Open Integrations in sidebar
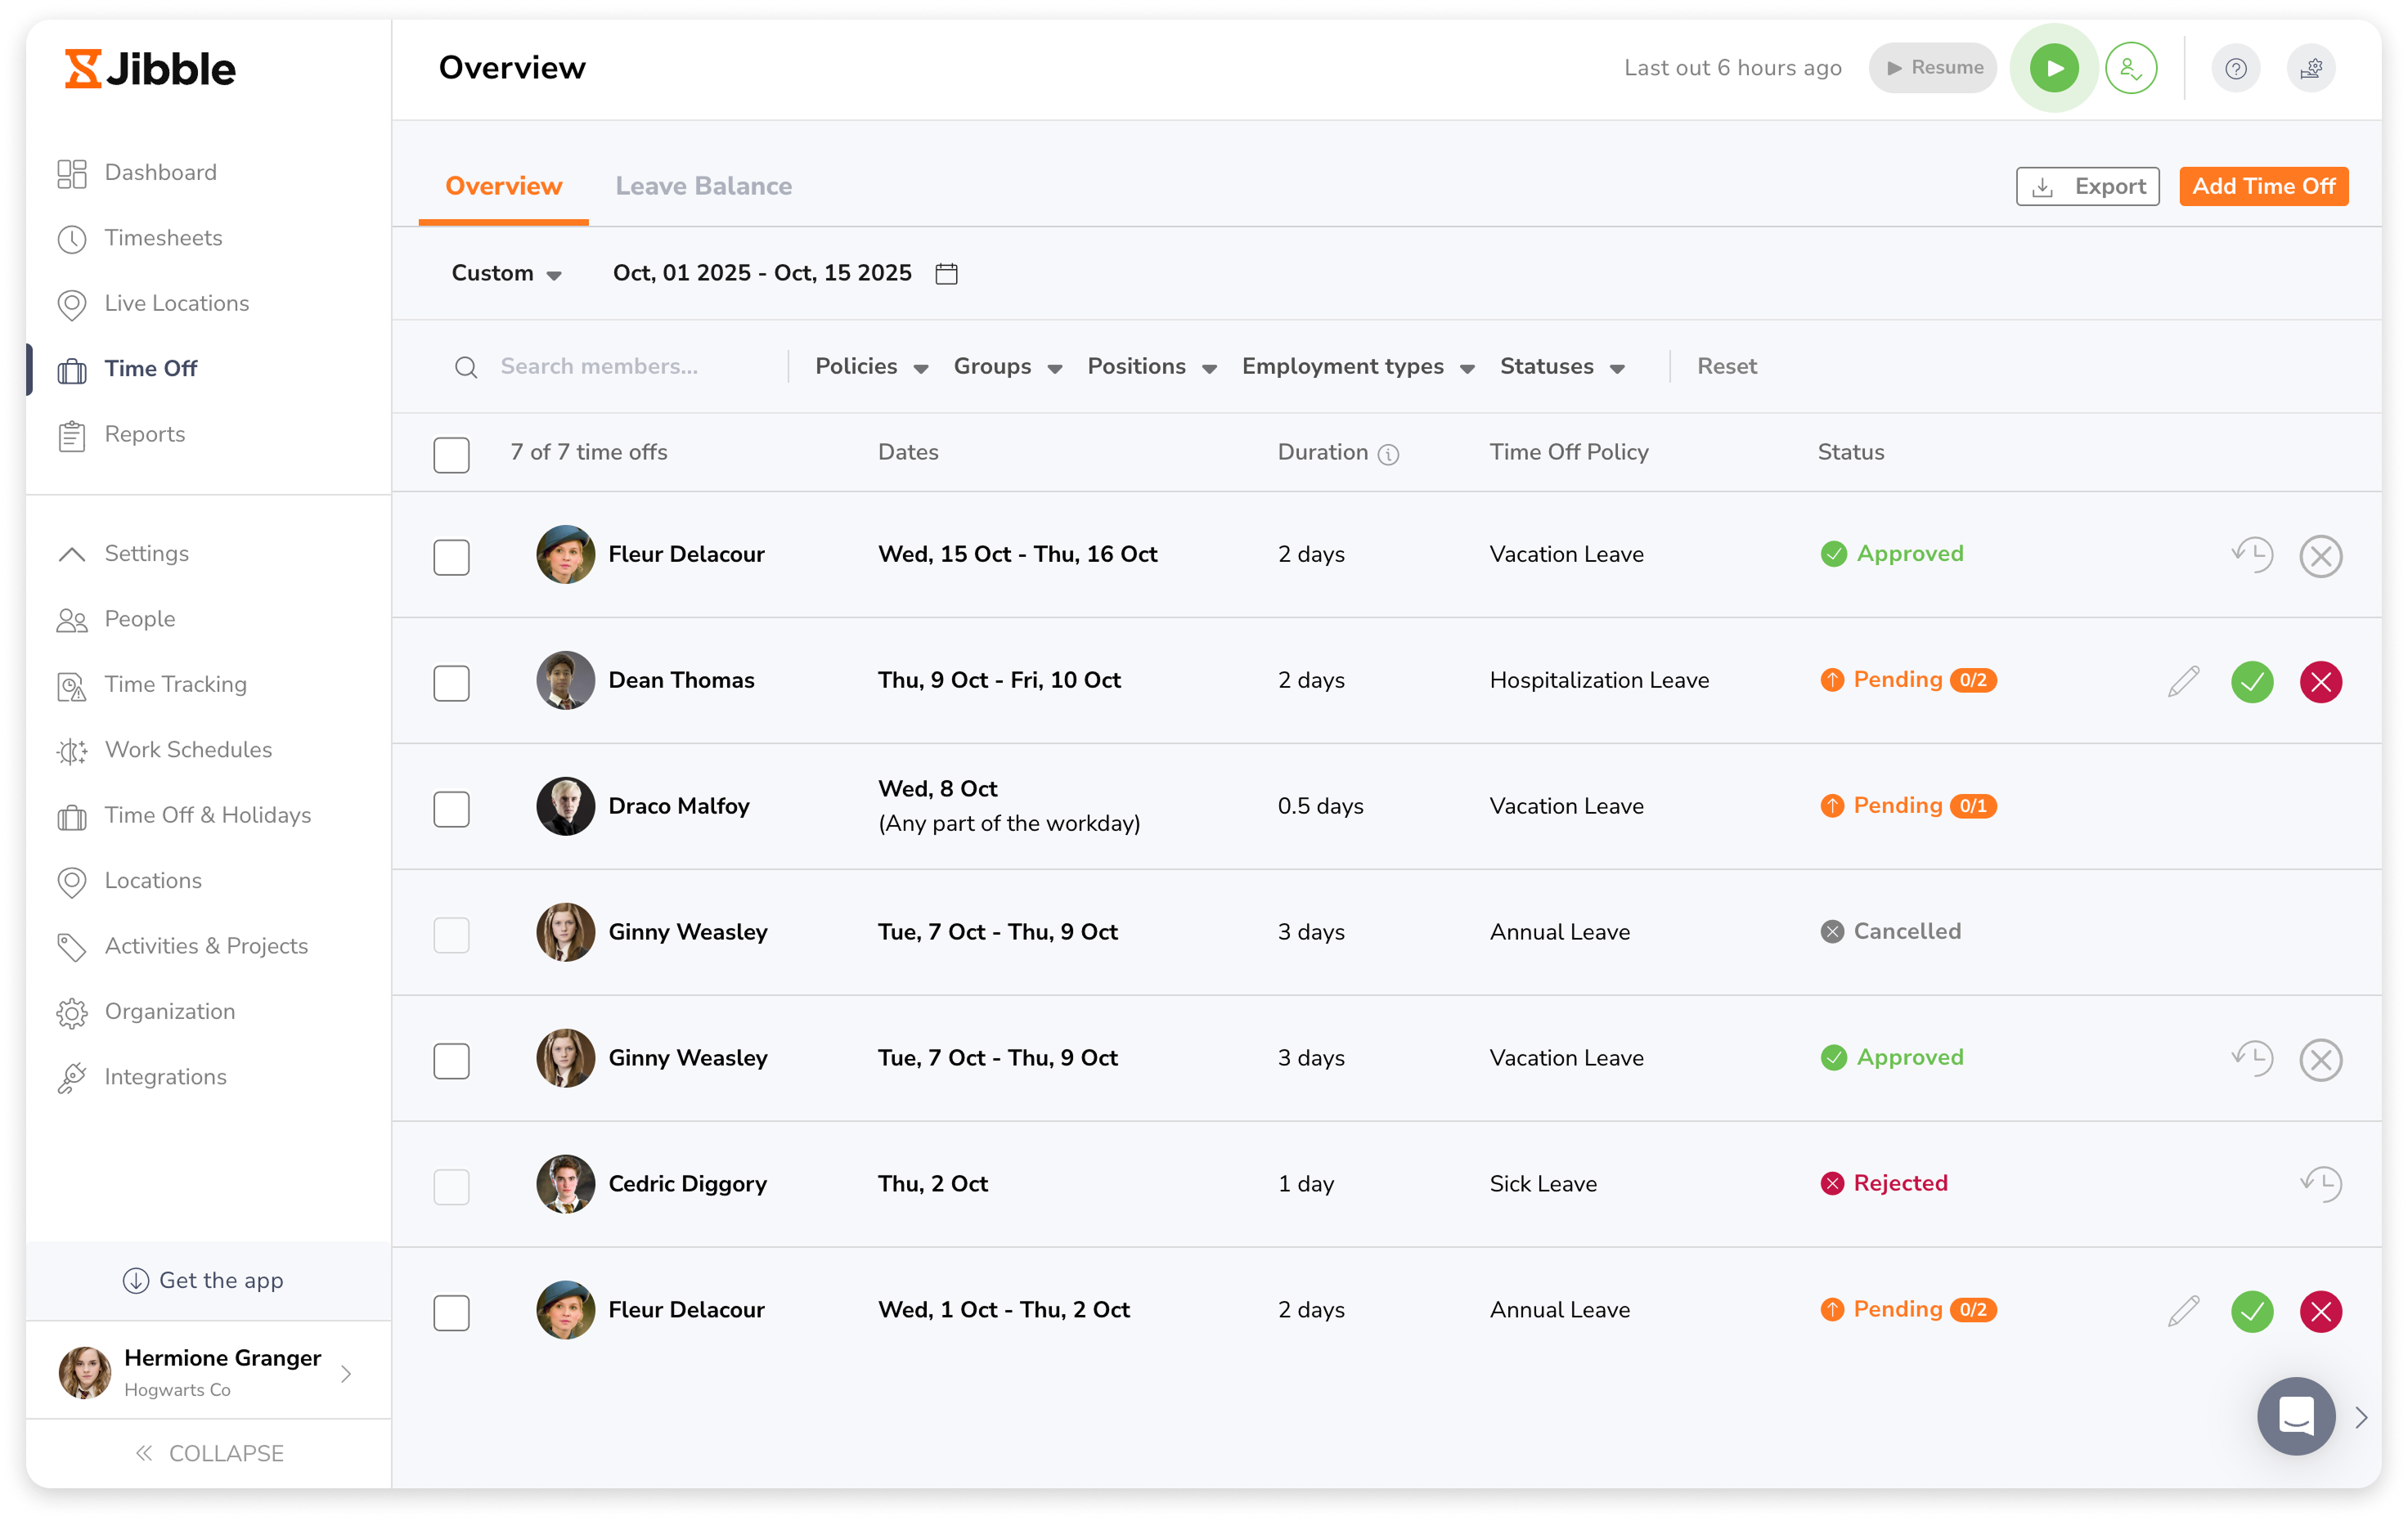Image resolution: width=2408 pixels, height=1521 pixels. 142,1078
